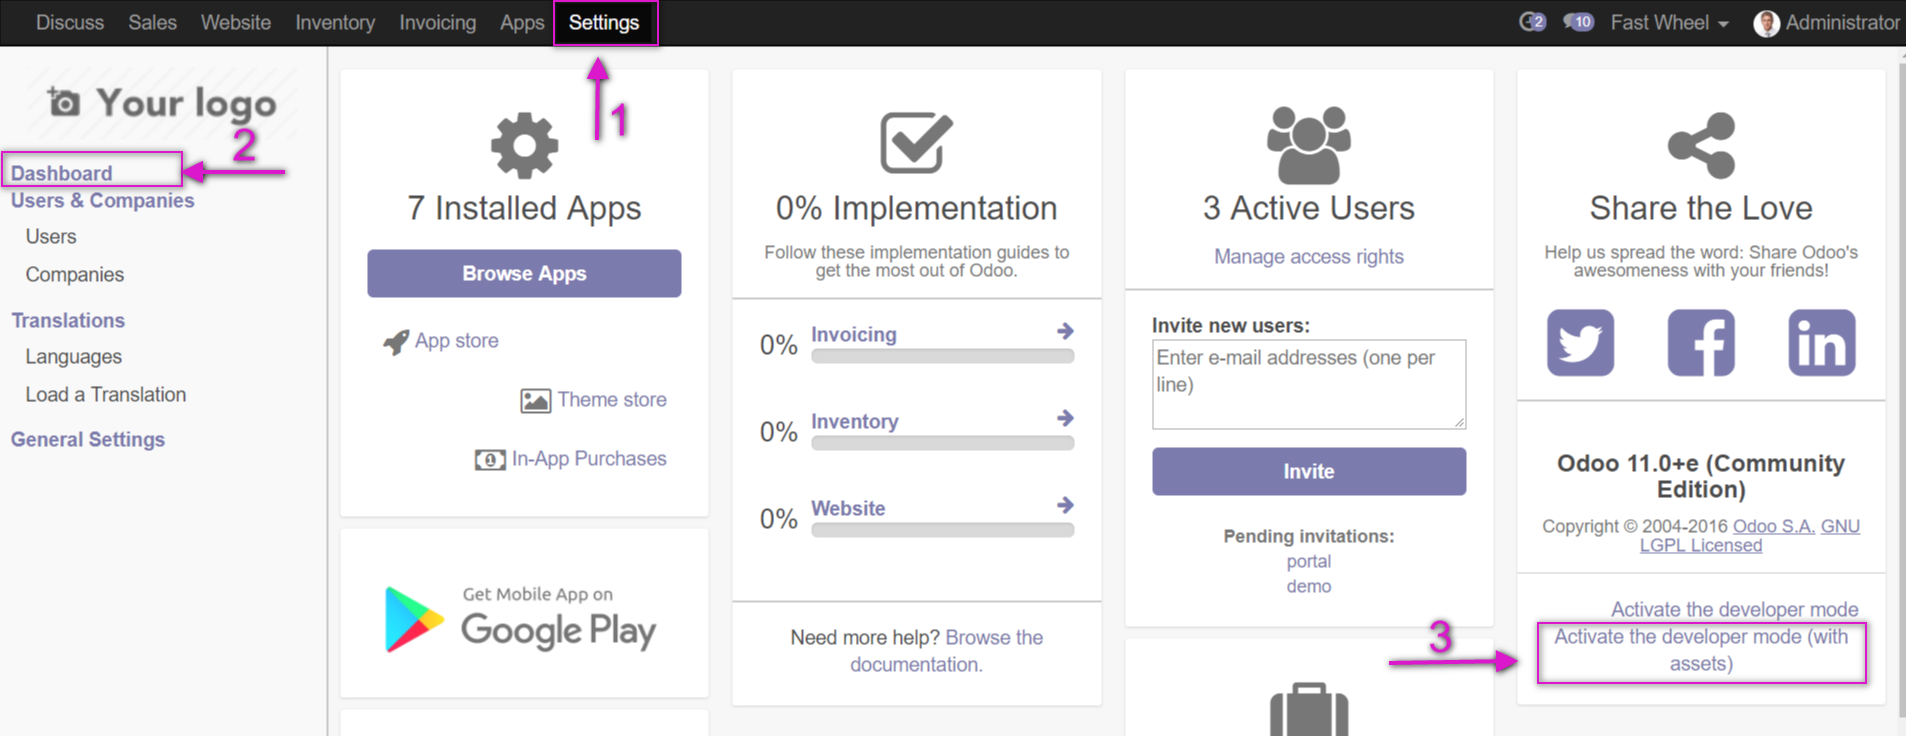Focus the invite e-mail addresses field
This screenshot has width=1906, height=736.
point(1309,384)
